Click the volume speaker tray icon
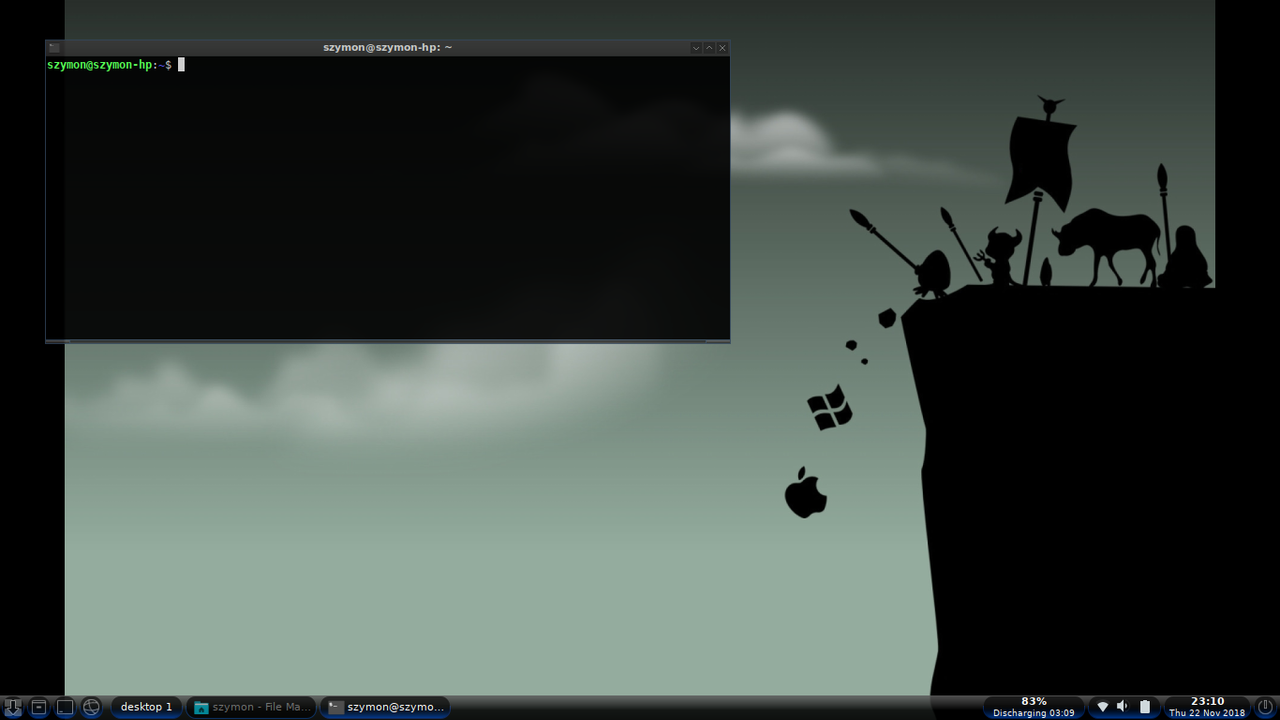This screenshot has height=720, width=1280. coord(1123,707)
